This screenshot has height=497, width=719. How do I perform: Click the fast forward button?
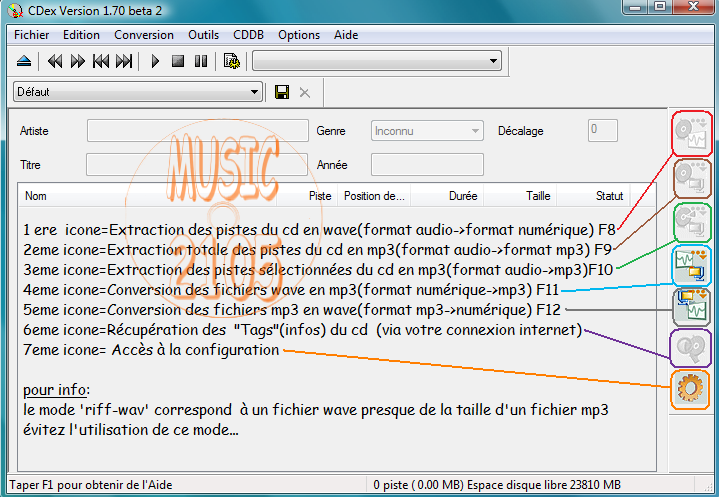[77, 61]
